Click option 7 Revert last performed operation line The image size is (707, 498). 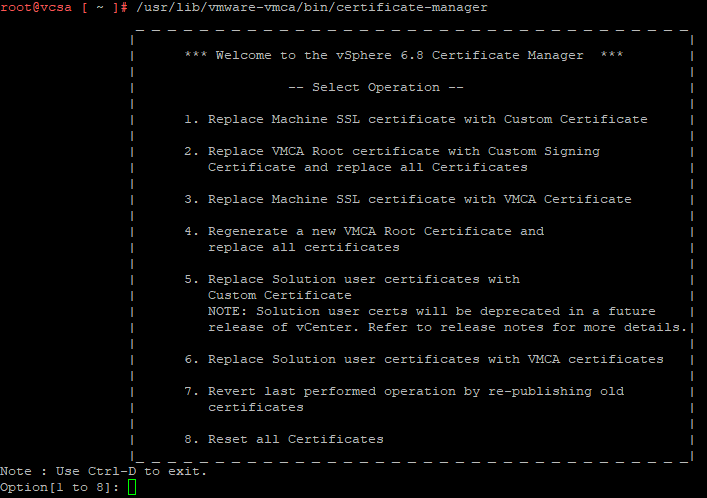coord(404,392)
